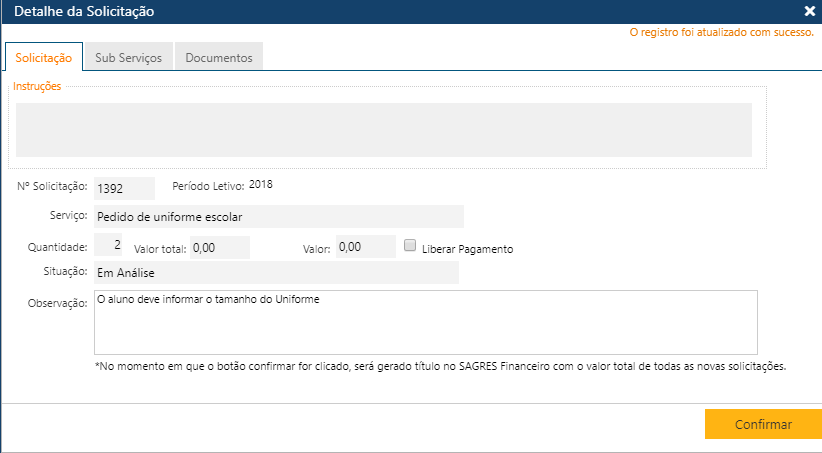Screen dimensions: 822x453
Task: Click the Instruções section heading
Action: (x=37, y=86)
